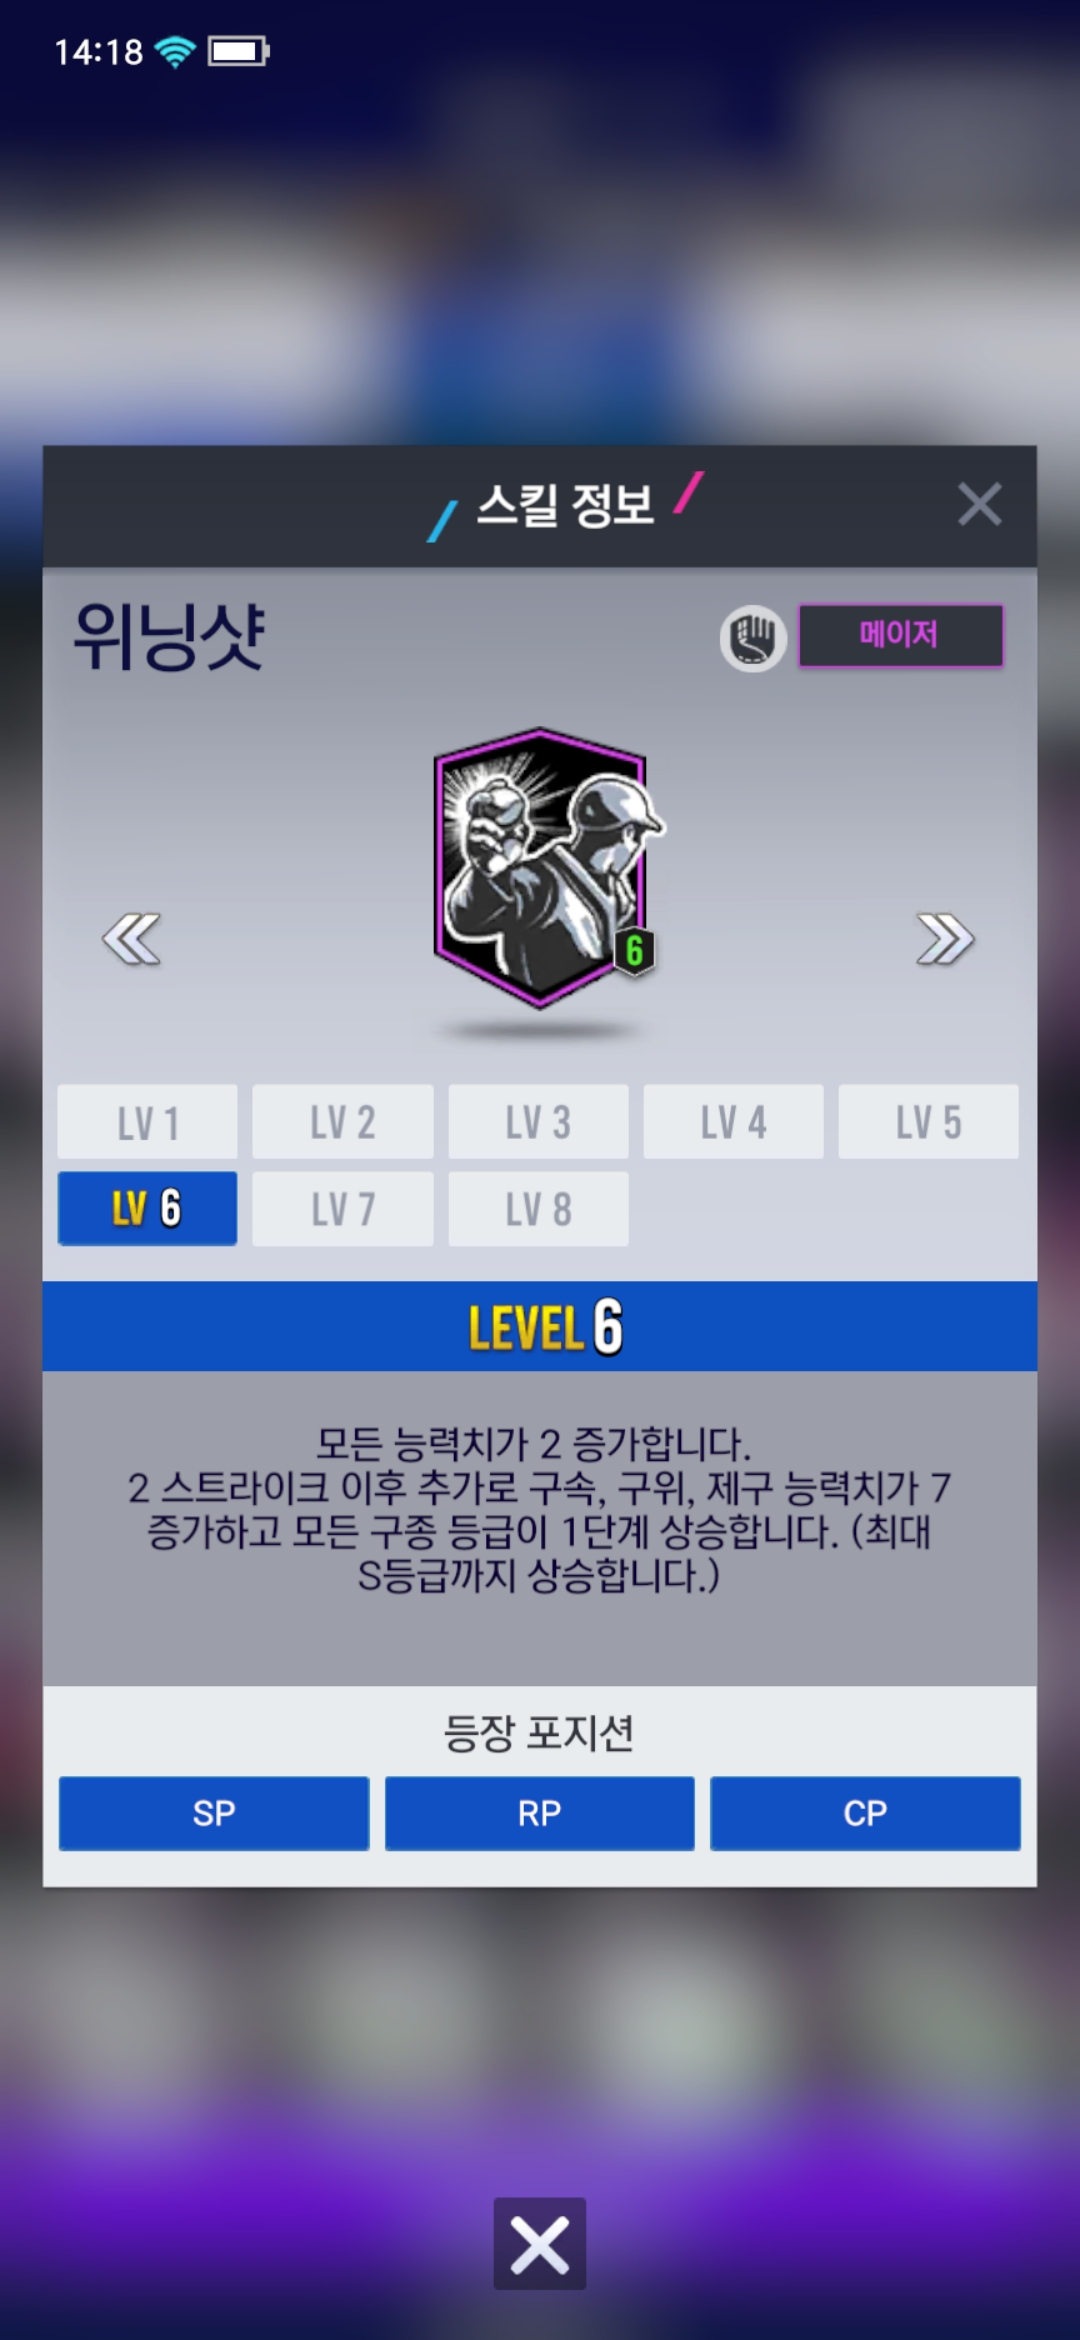Tap the RP position button
This screenshot has height=2340, width=1080.
(540, 1813)
